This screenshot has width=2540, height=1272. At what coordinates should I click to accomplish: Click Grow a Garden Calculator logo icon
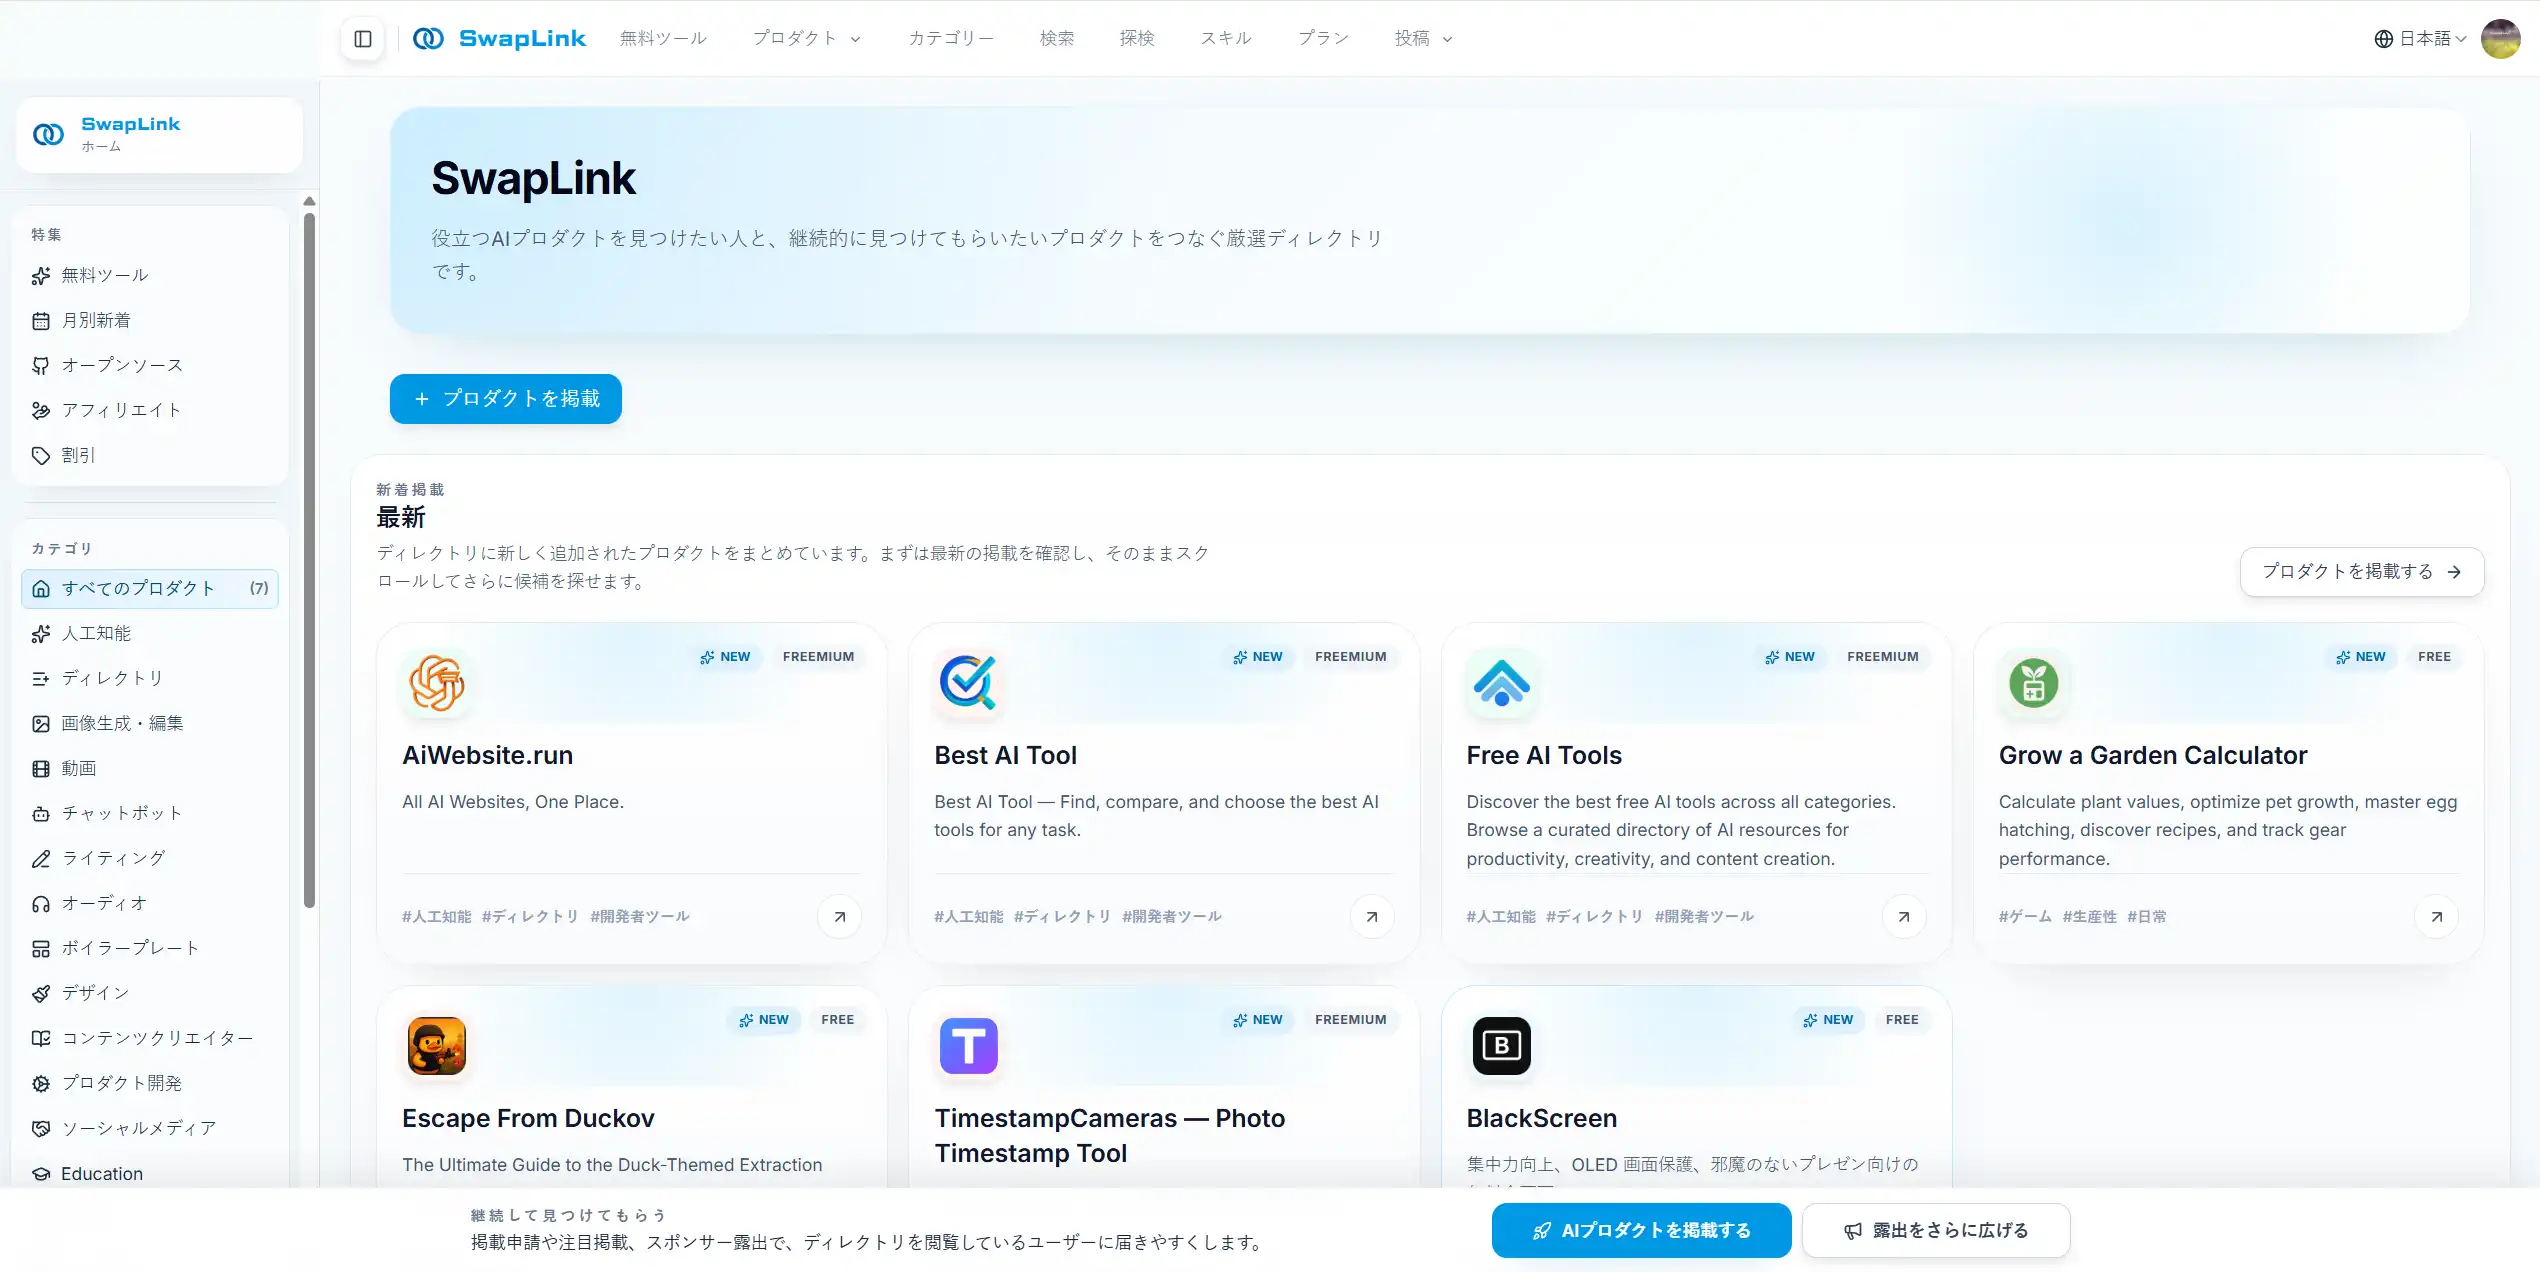[x=2033, y=684]
